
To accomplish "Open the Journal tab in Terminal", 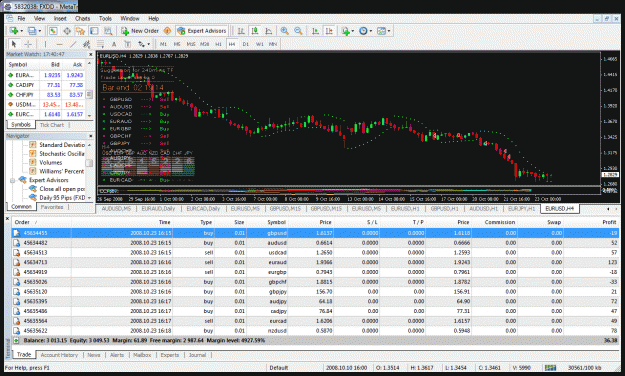I will (x=197, y=355).
